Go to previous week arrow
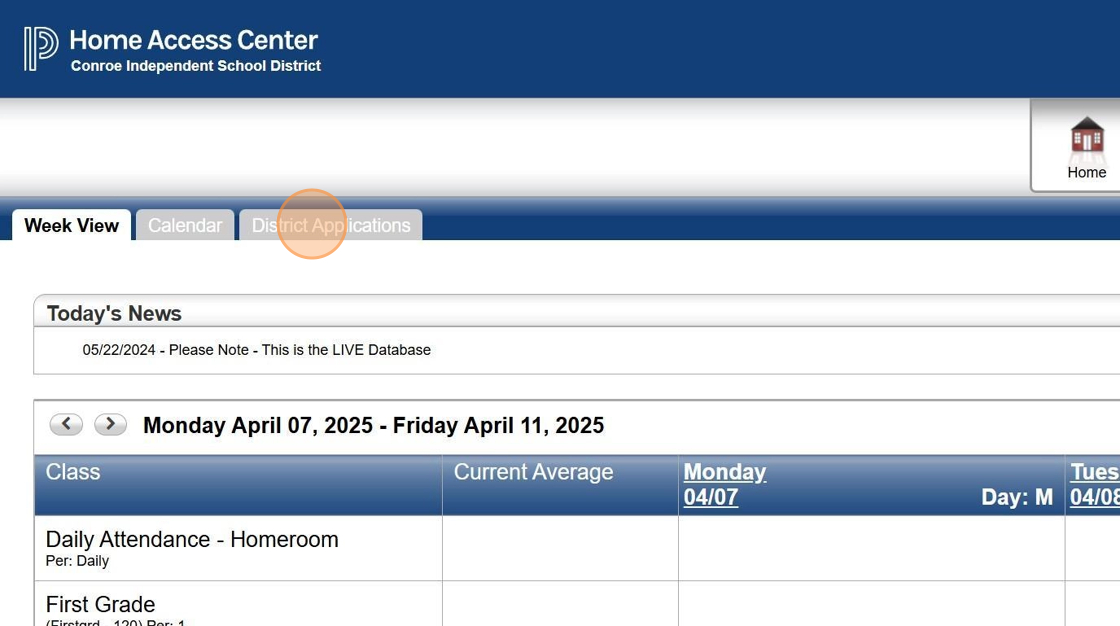 (66, 424)
